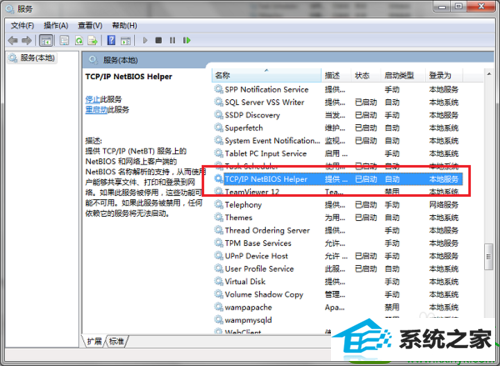
Task: Stop service with the square icon
Action: coord(159,40)
